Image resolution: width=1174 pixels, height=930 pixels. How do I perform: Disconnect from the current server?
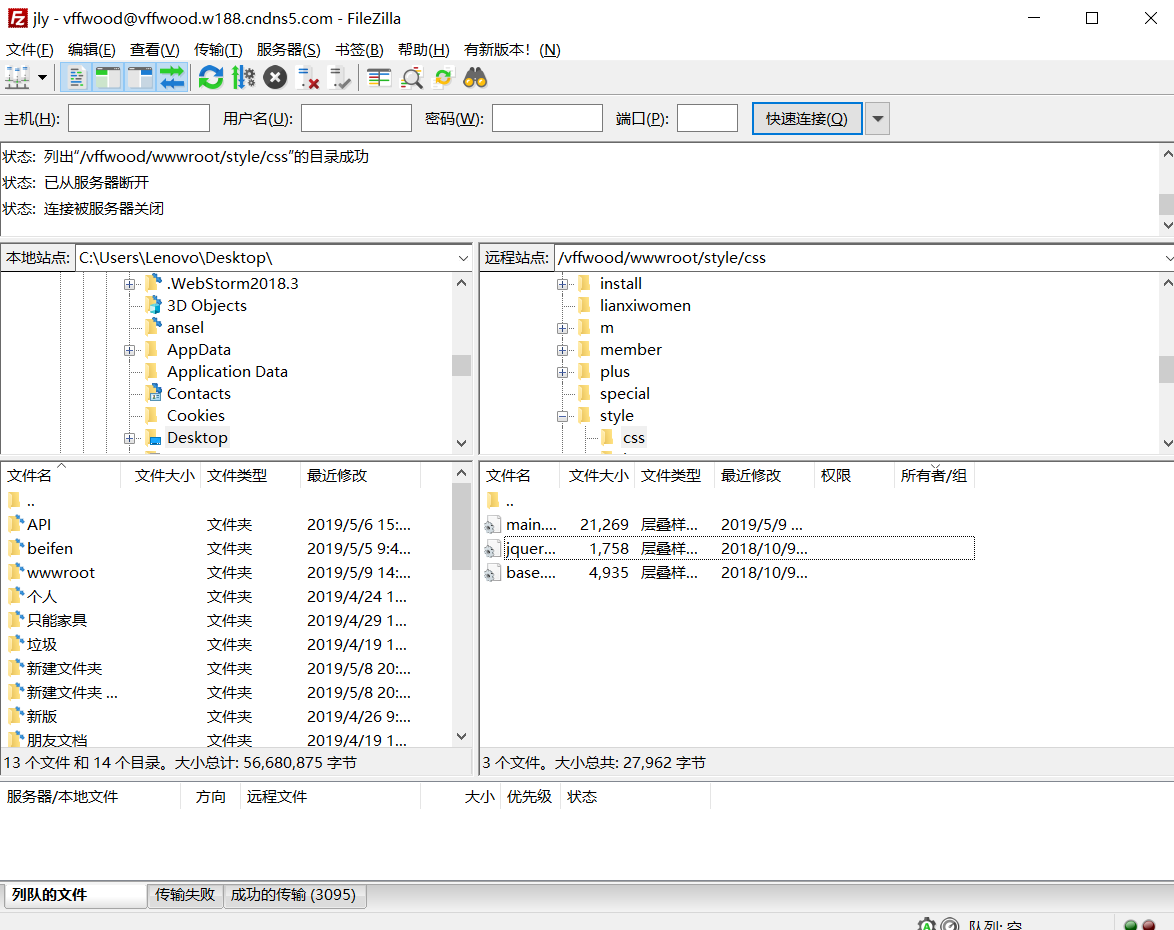click(x=308, y=78)
